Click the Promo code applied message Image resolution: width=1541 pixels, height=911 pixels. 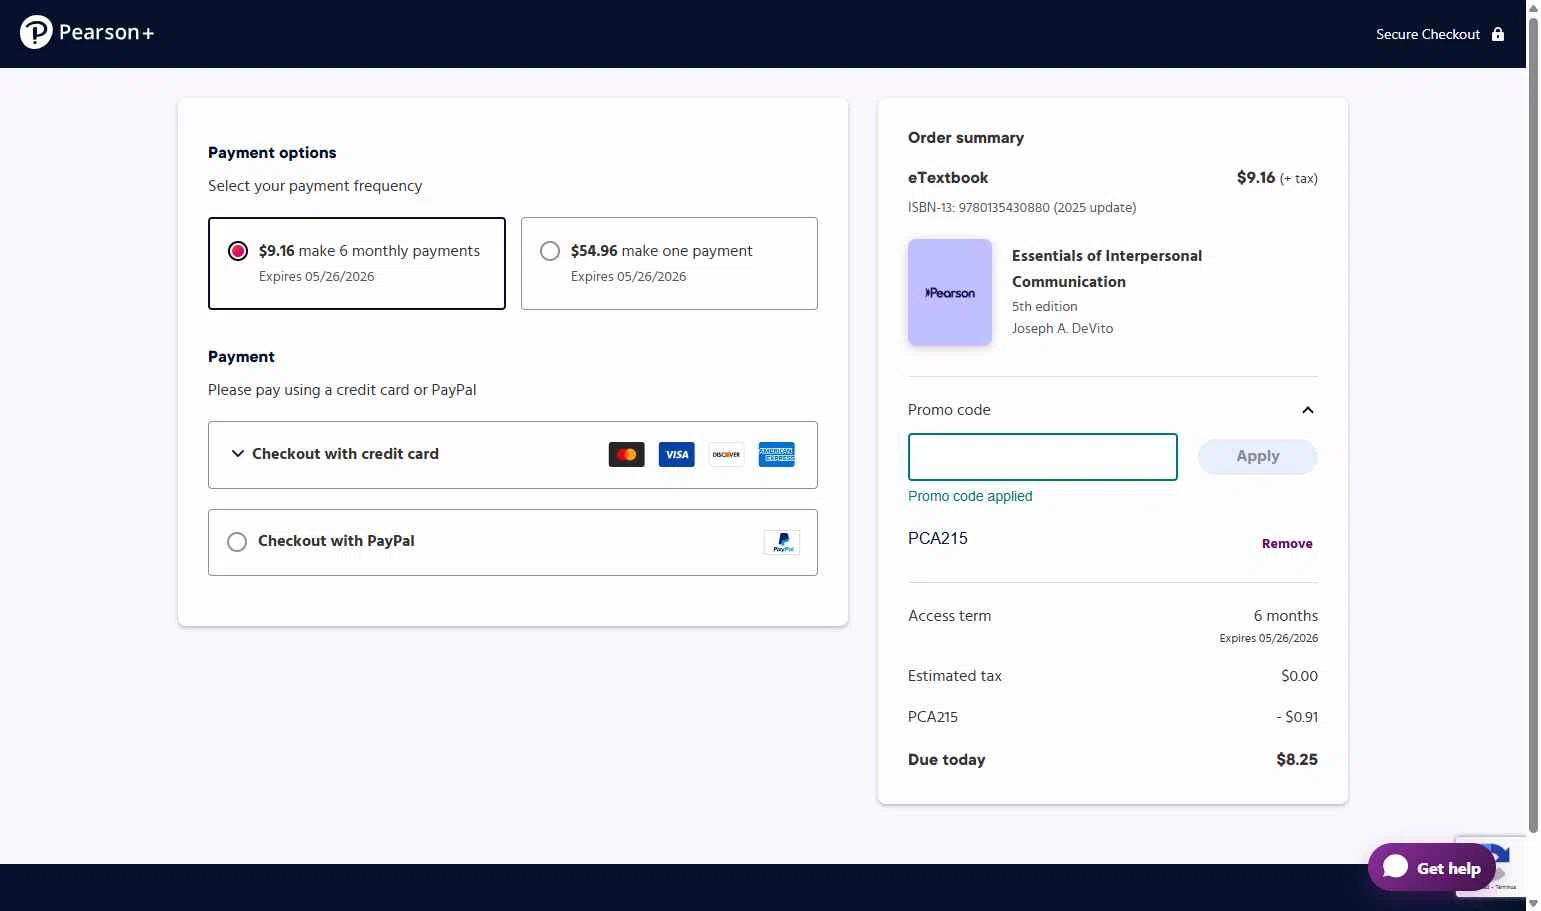point(970,496)
